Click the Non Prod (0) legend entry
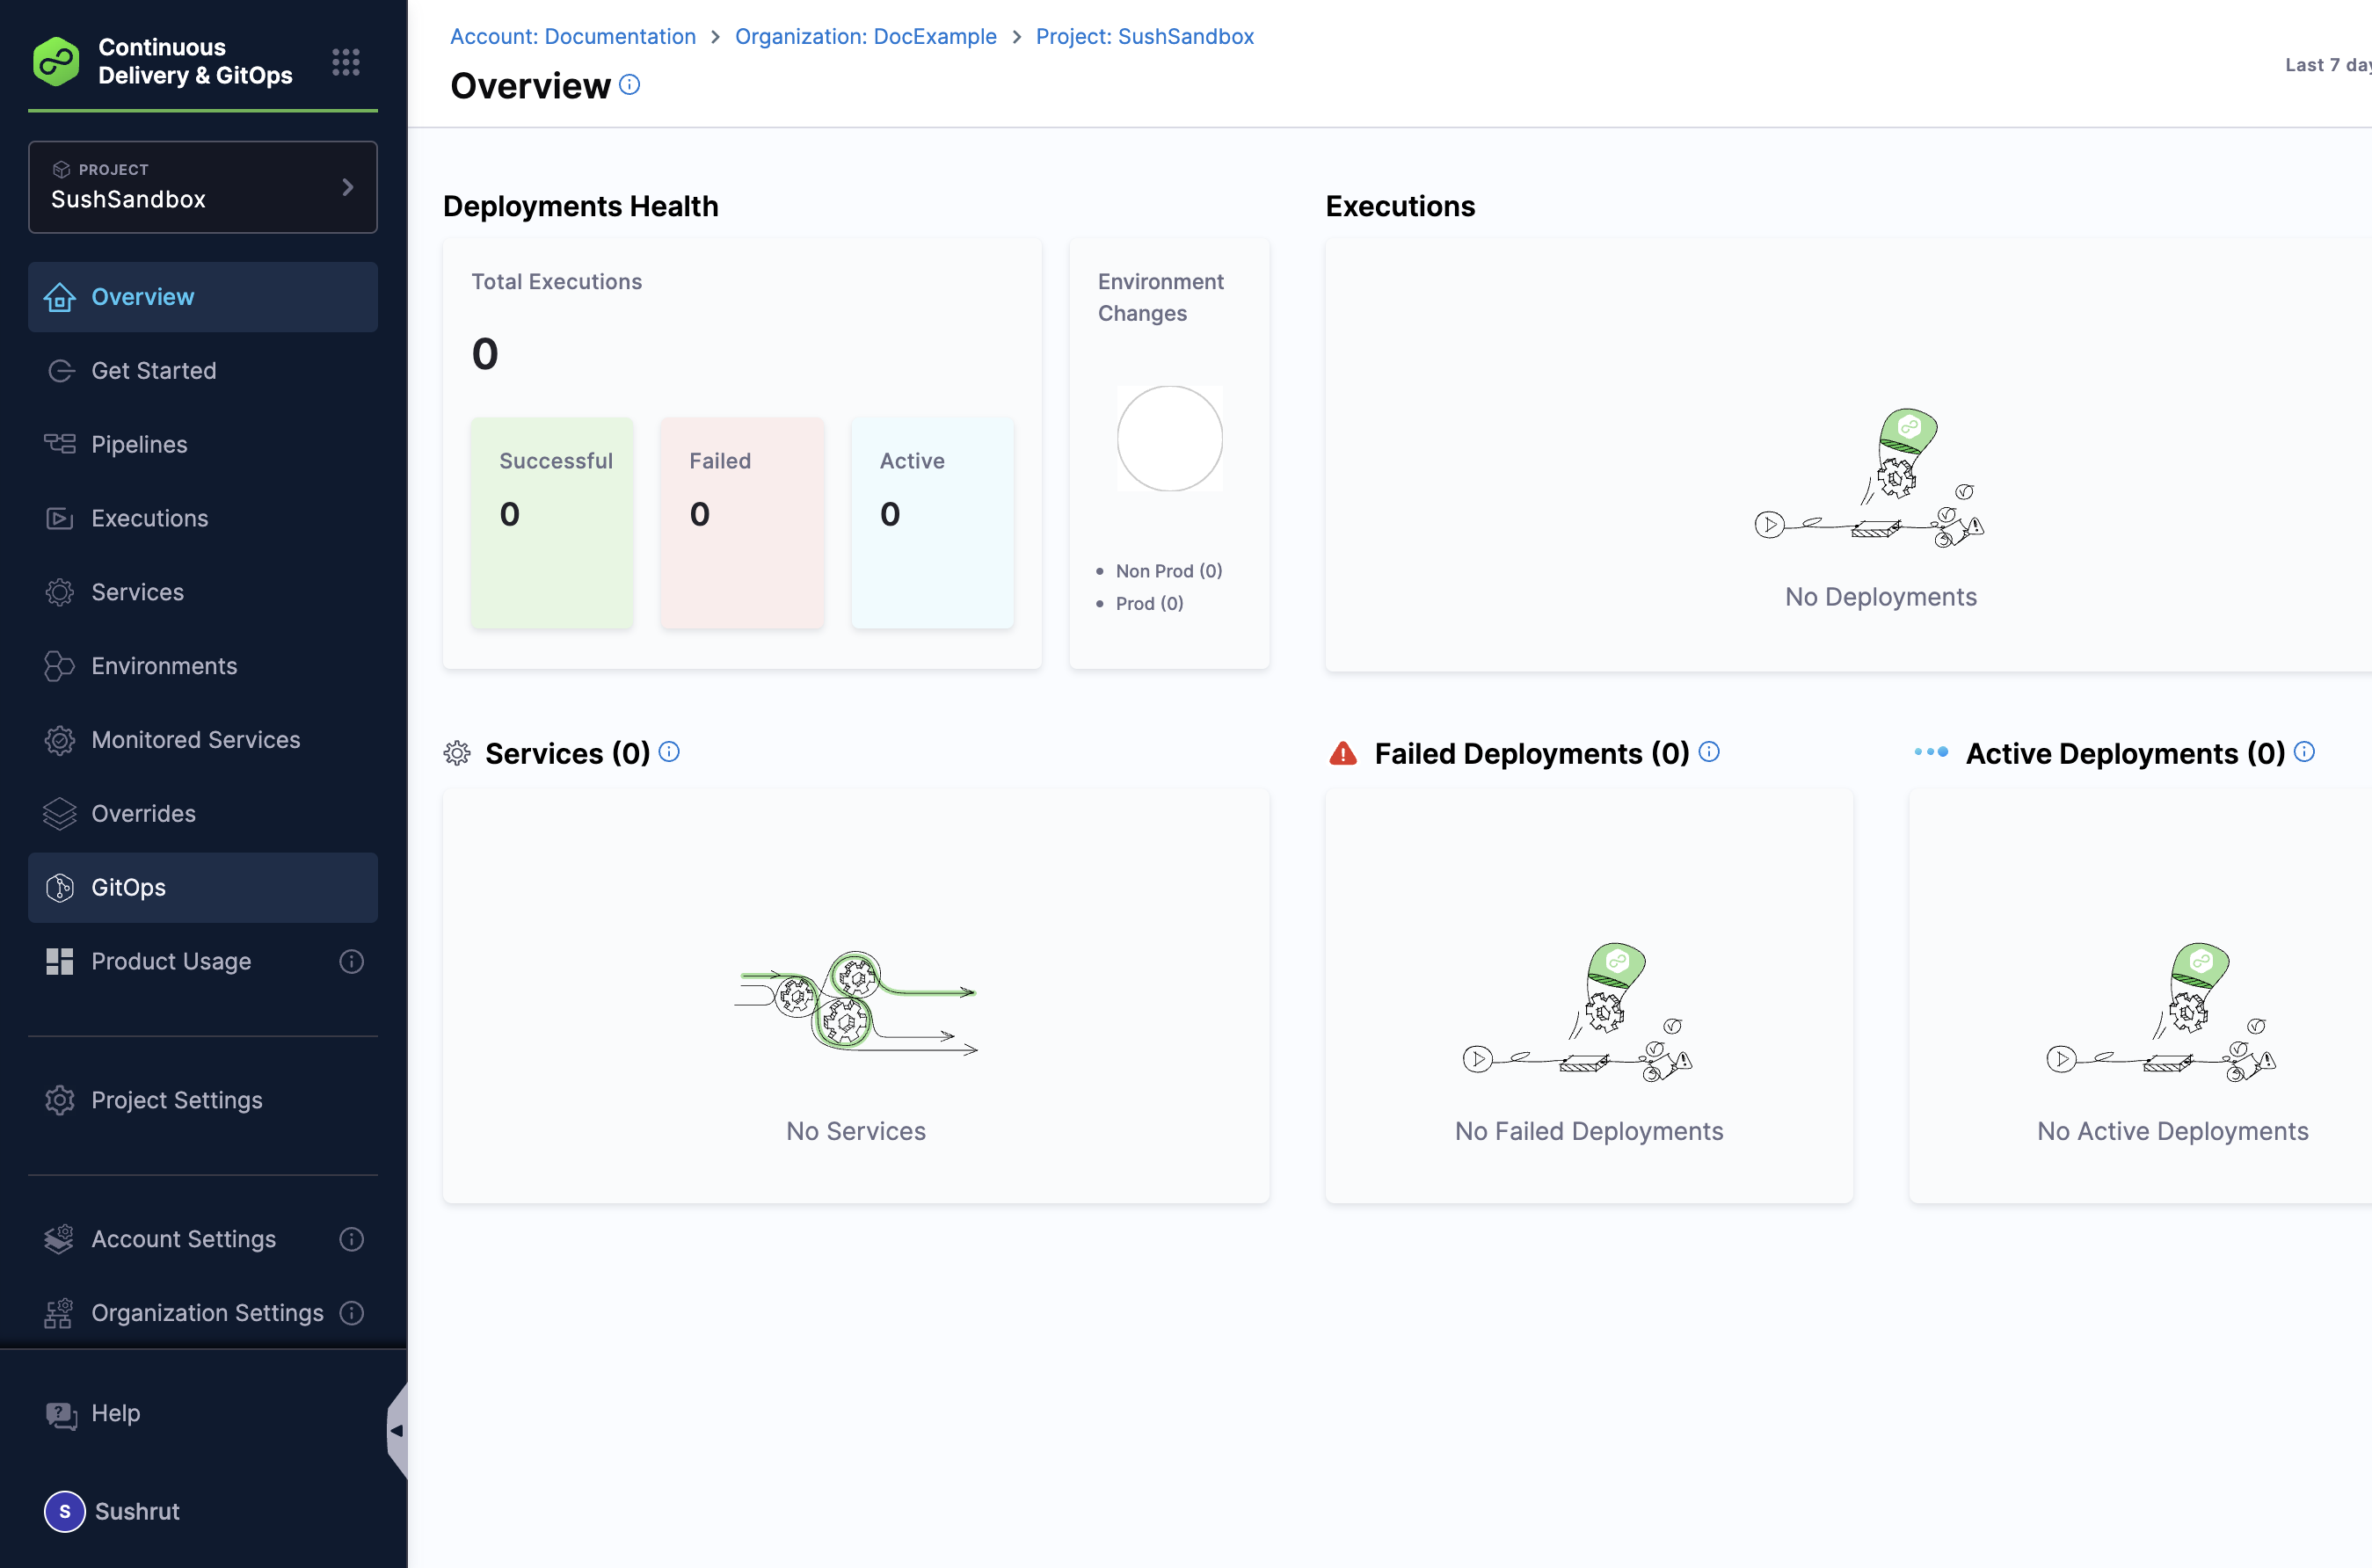 pyautogui.click(x=1160, y=571)
